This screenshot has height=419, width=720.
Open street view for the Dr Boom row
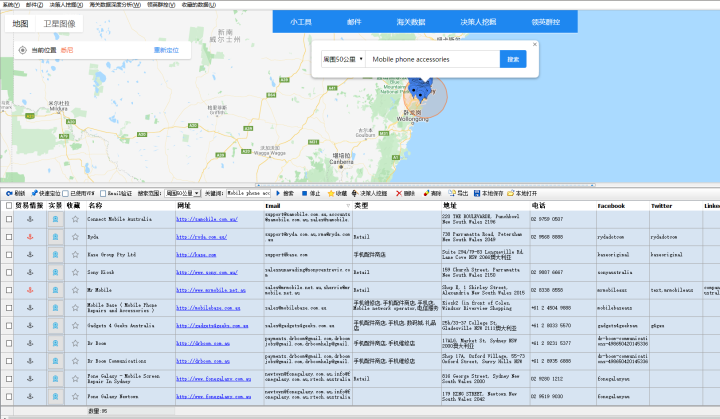(56, 343)
